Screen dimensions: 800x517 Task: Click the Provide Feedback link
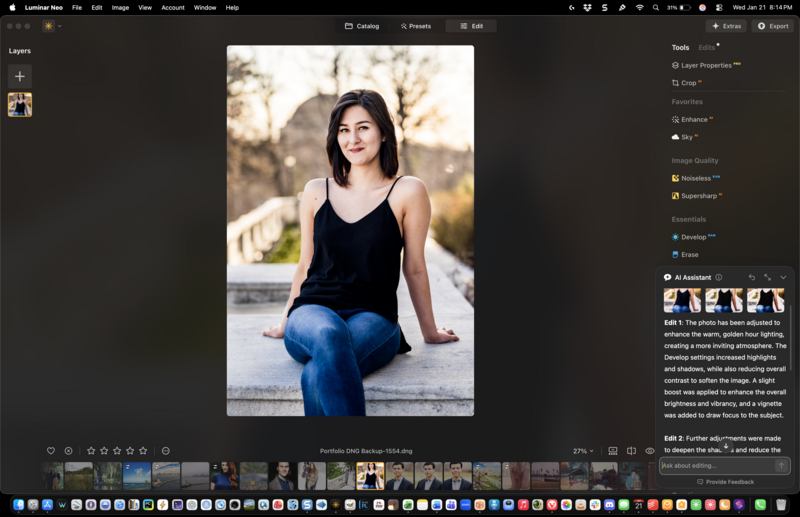tap(726, 482)
